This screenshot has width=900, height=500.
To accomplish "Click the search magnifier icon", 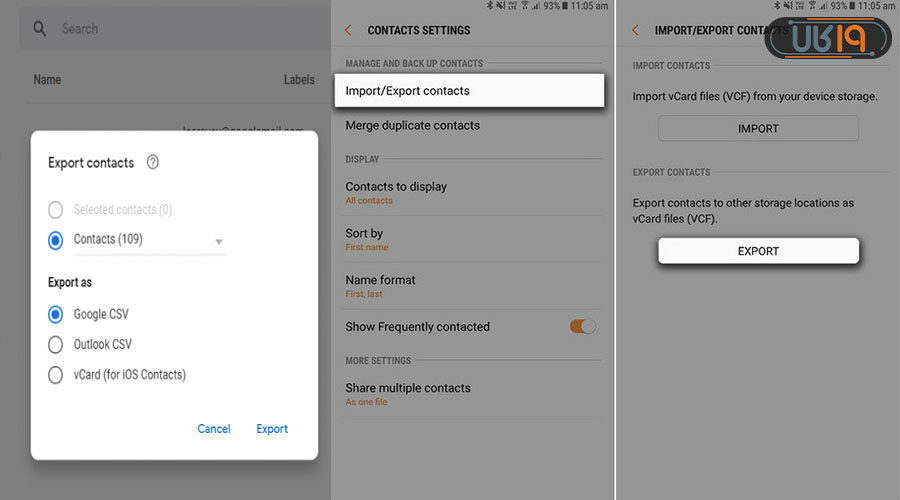I will (40, 29).
